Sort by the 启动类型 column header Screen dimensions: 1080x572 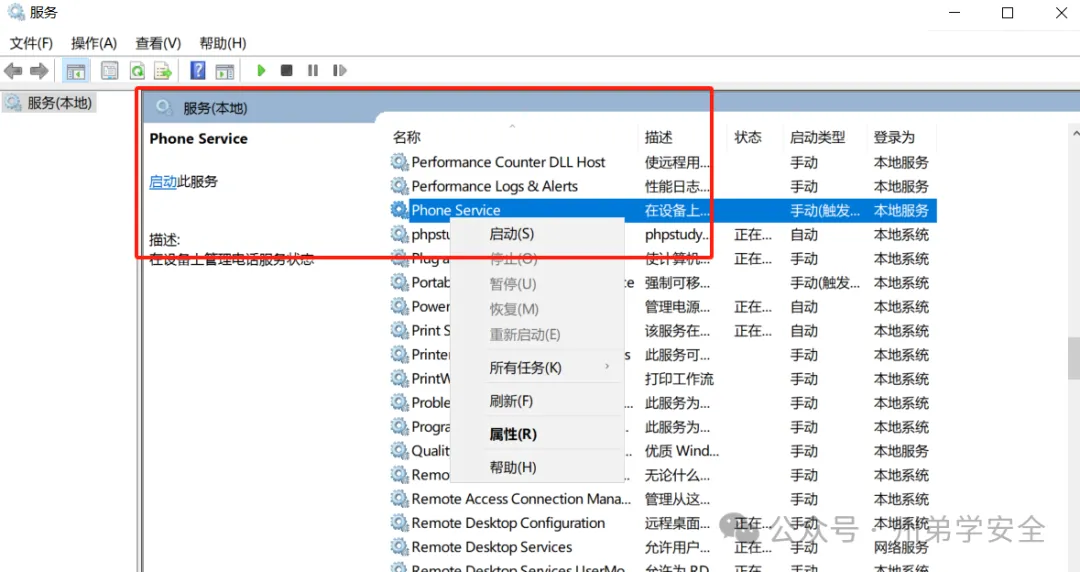coord(818,137)
